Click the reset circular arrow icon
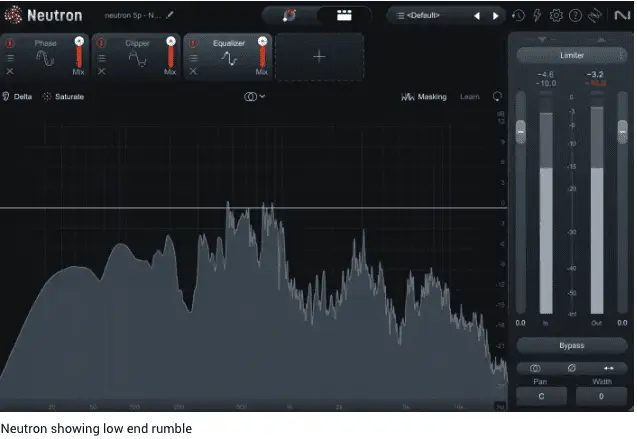This screenshot has width=637, height=439. coord(497,96)
